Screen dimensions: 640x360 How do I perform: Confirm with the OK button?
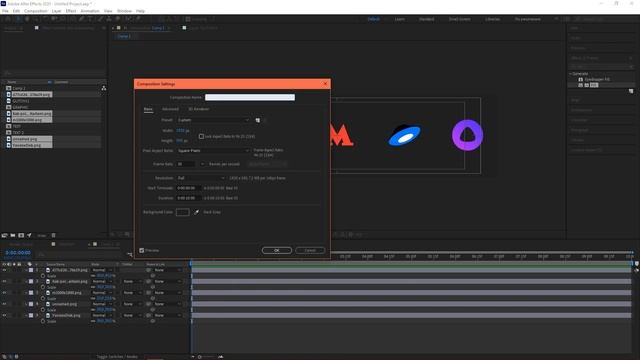277,250
